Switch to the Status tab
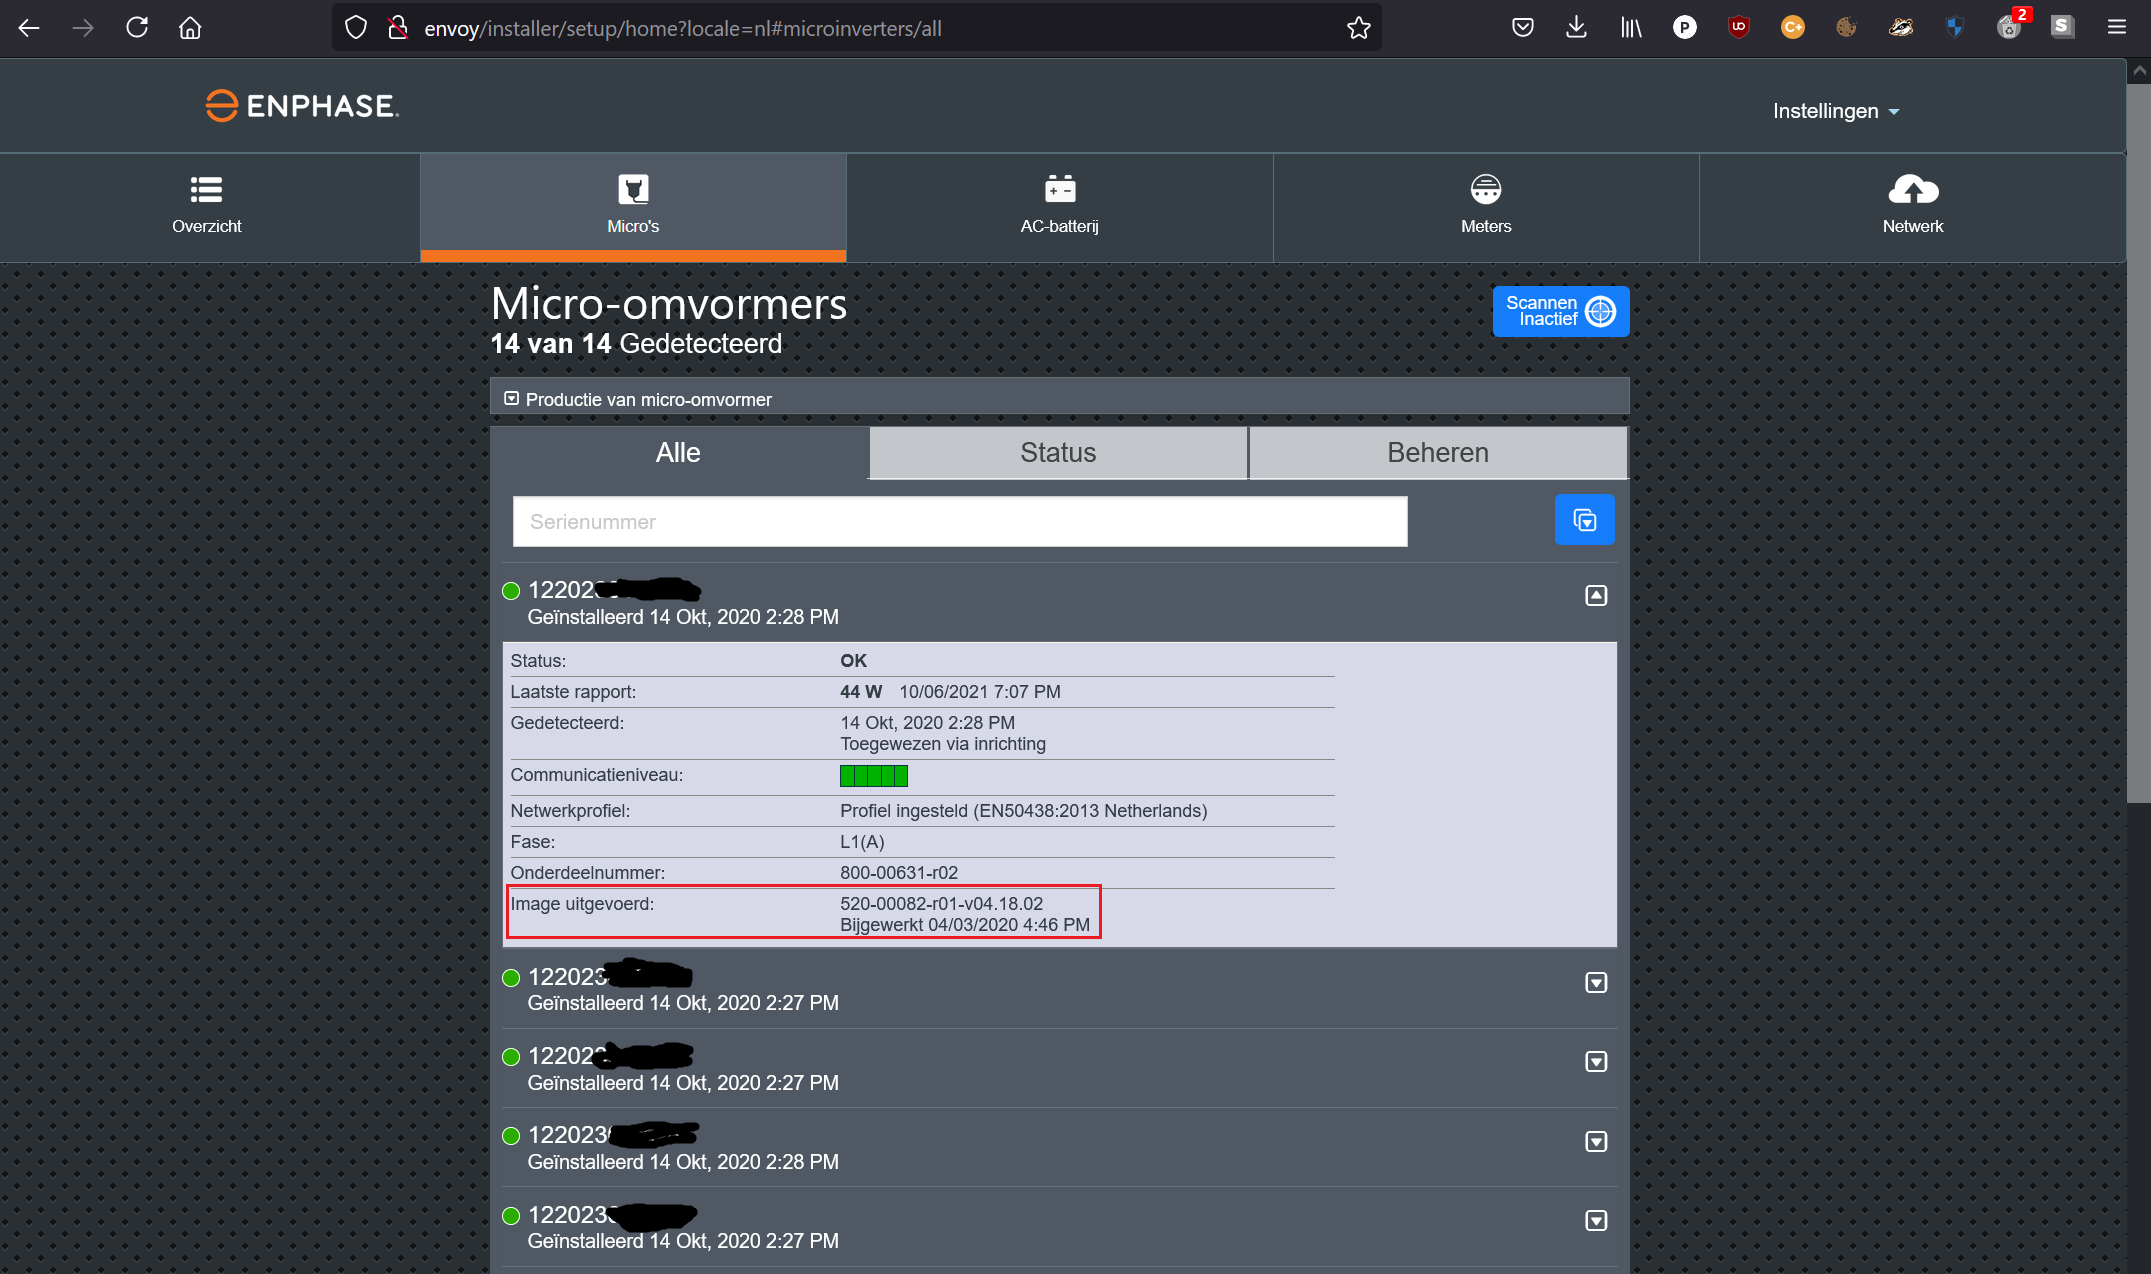This screenshot has width=2151, height=1274. 1058,453
